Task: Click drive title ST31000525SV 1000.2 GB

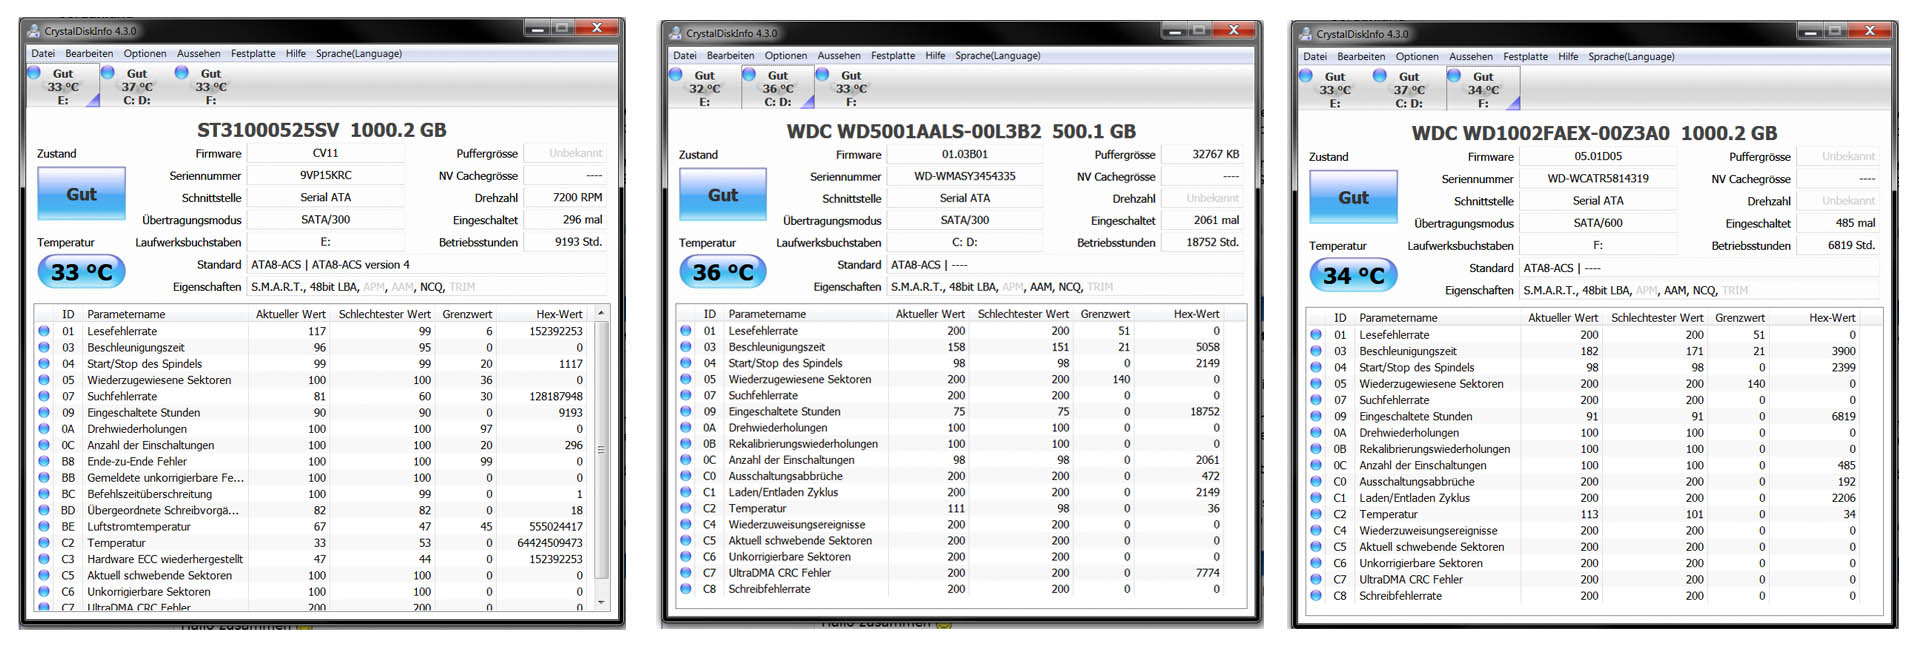Action: [322, 130]
